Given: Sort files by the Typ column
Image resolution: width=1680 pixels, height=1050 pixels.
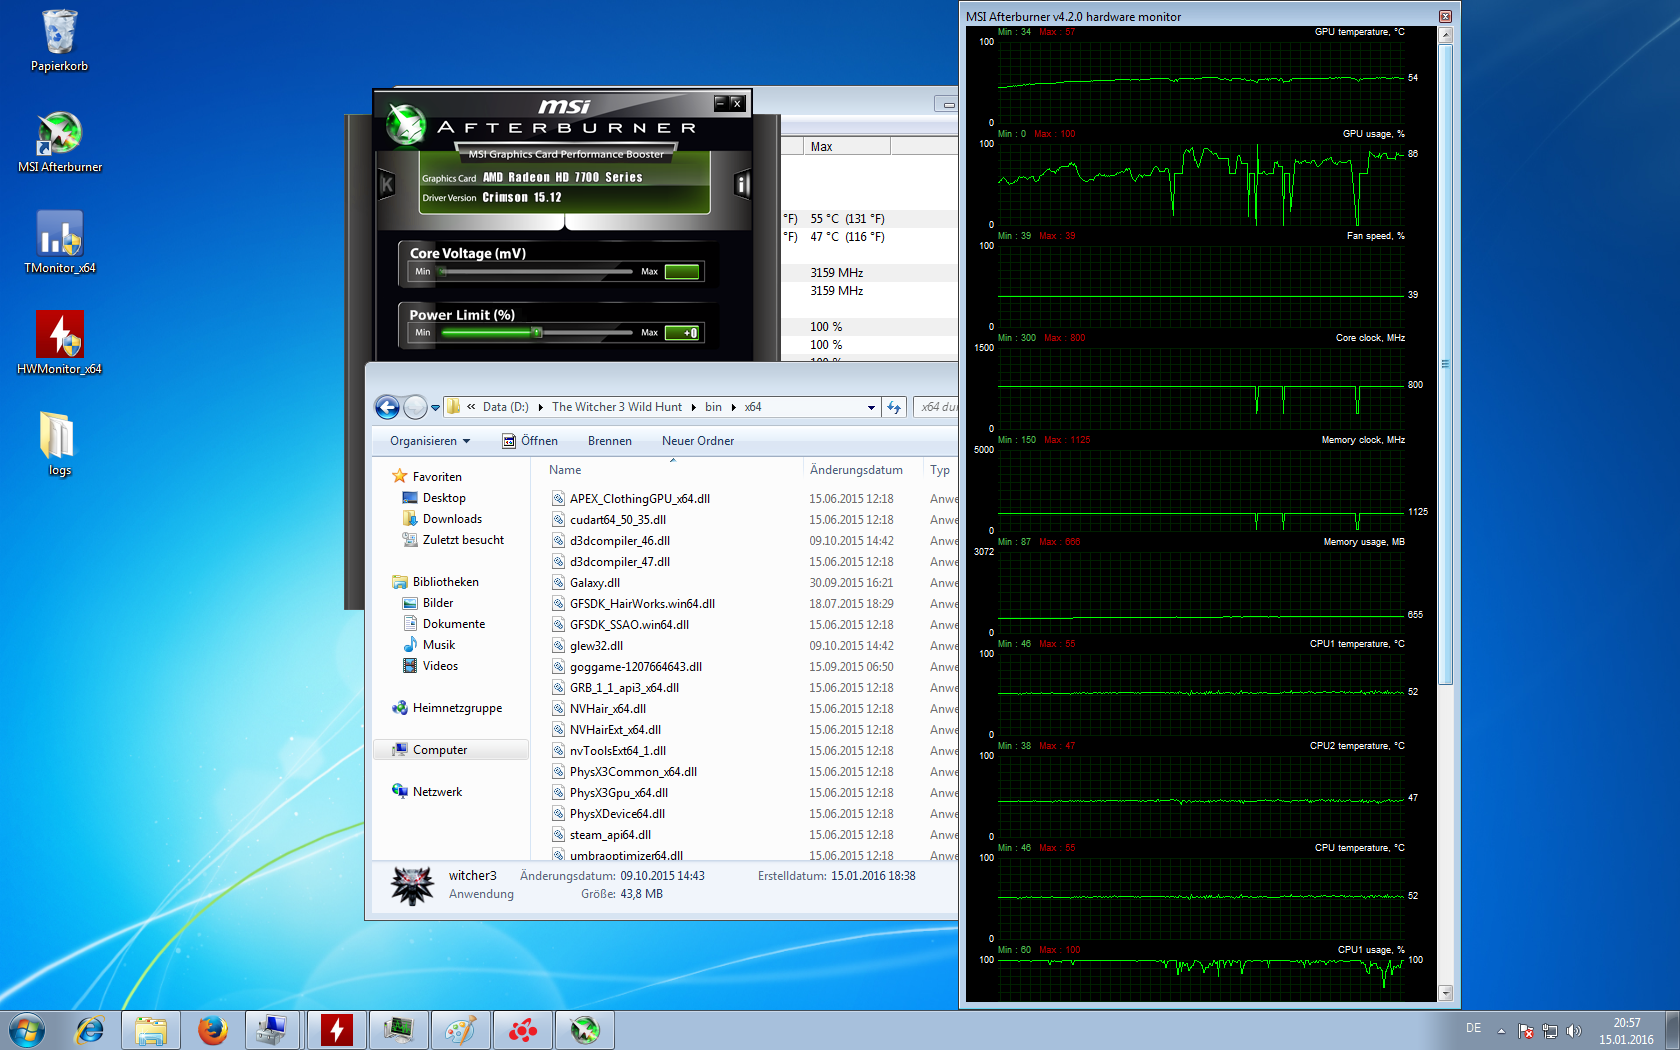Looking at the screenshot, I should (941, 470).
